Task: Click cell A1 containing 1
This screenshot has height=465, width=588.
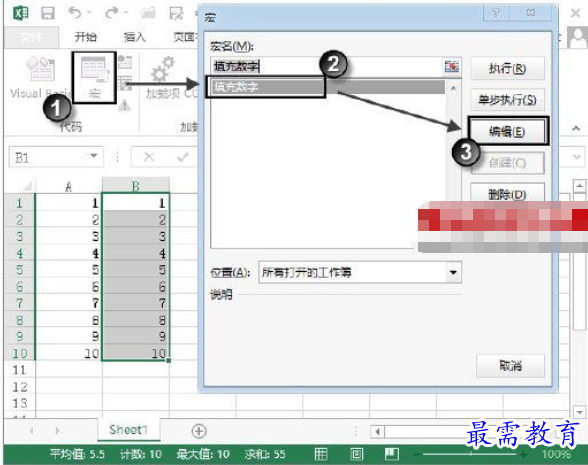Action: pos(68,203)
